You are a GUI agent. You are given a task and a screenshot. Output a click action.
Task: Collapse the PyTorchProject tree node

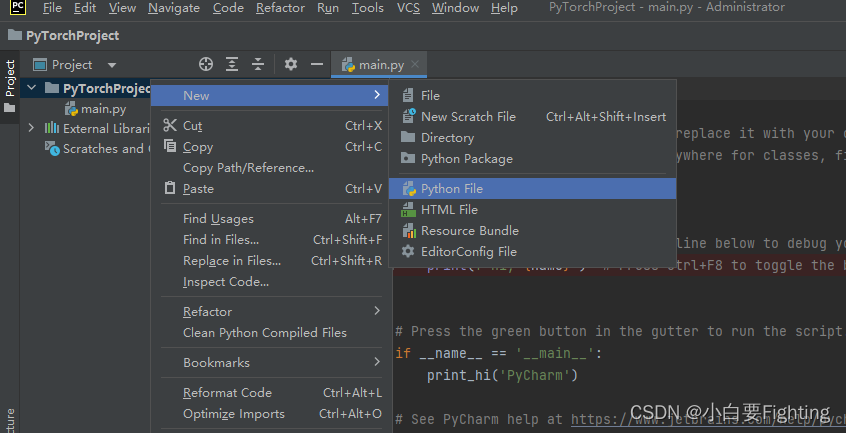[32, 88]
